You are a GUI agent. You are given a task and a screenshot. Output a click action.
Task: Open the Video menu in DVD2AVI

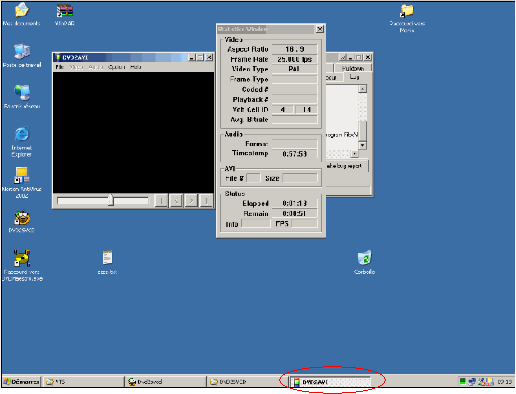pyautogui.click(x=76, y=67)
